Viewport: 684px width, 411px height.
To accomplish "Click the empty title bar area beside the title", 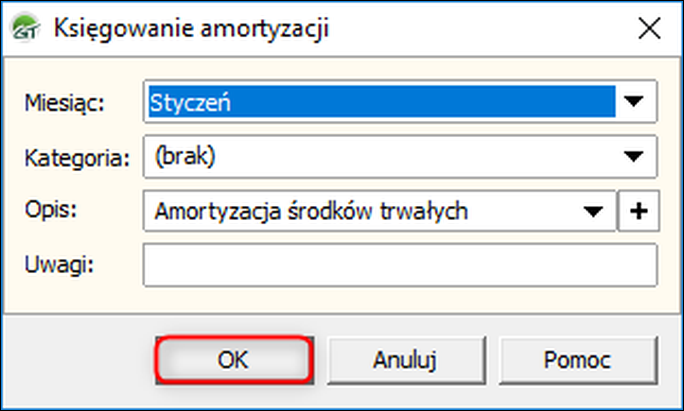I will (480, 29).
